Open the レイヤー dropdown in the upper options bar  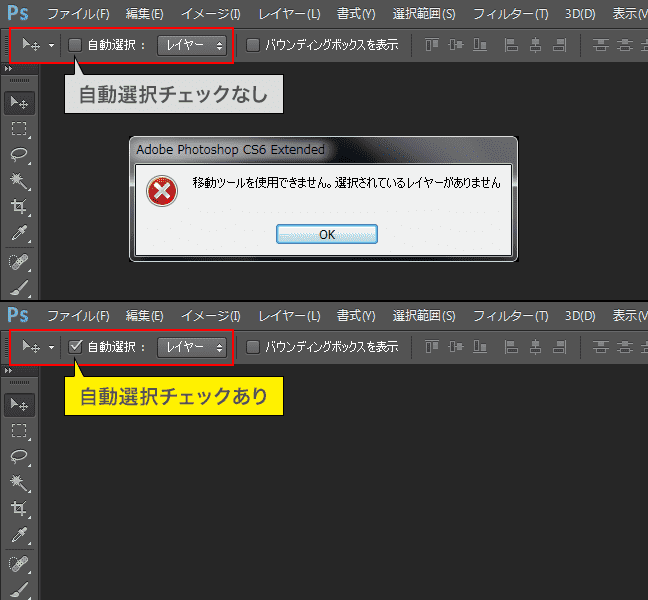point(193,45)
